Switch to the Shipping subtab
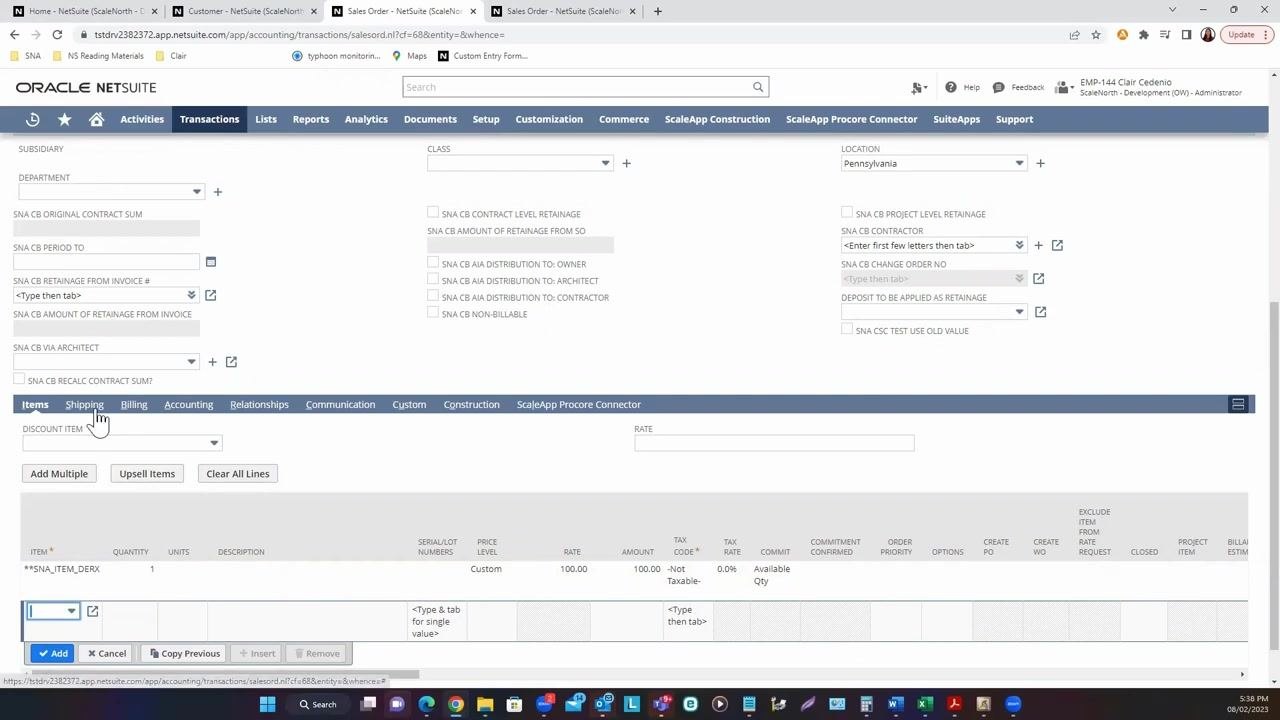 84,404
